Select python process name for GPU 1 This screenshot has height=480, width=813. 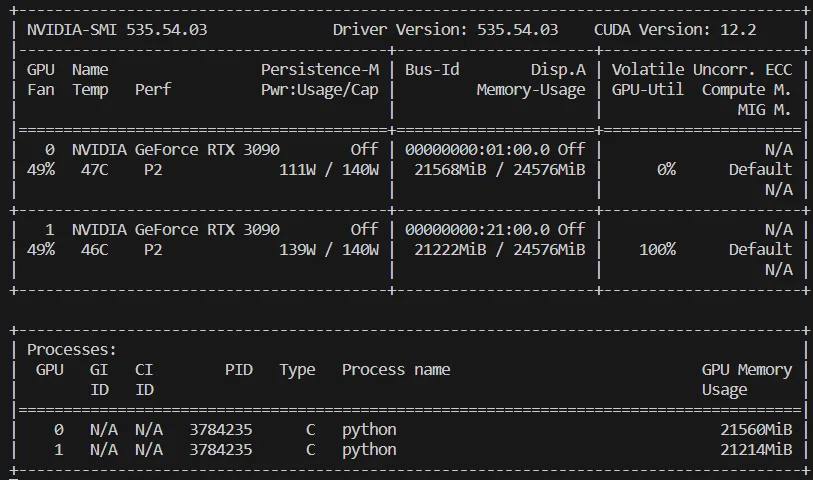tap(369, 449)
